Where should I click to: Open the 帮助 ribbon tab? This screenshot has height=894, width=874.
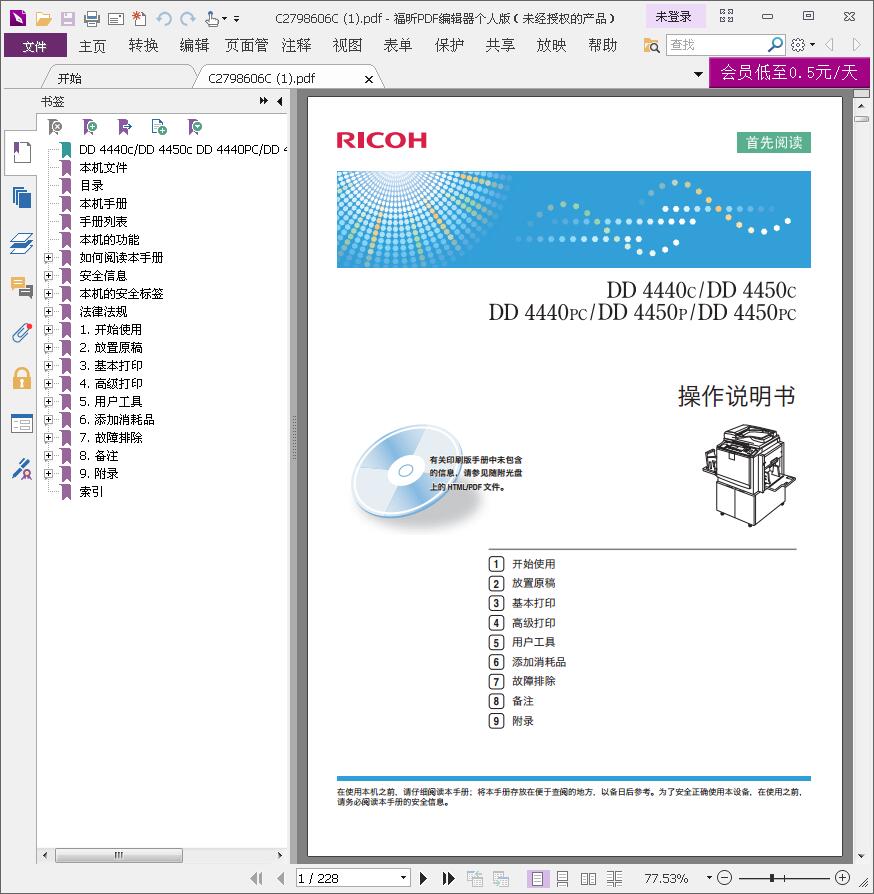[x=603, y=45]
